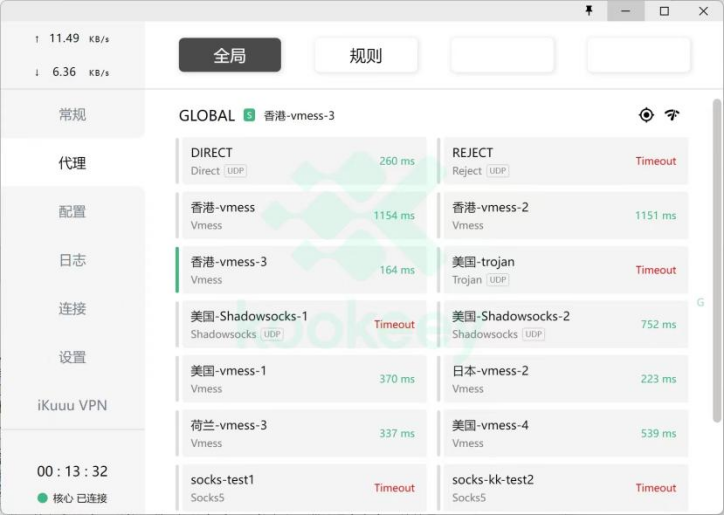Click 260 ms latency of DIRECT

[397, 161]
